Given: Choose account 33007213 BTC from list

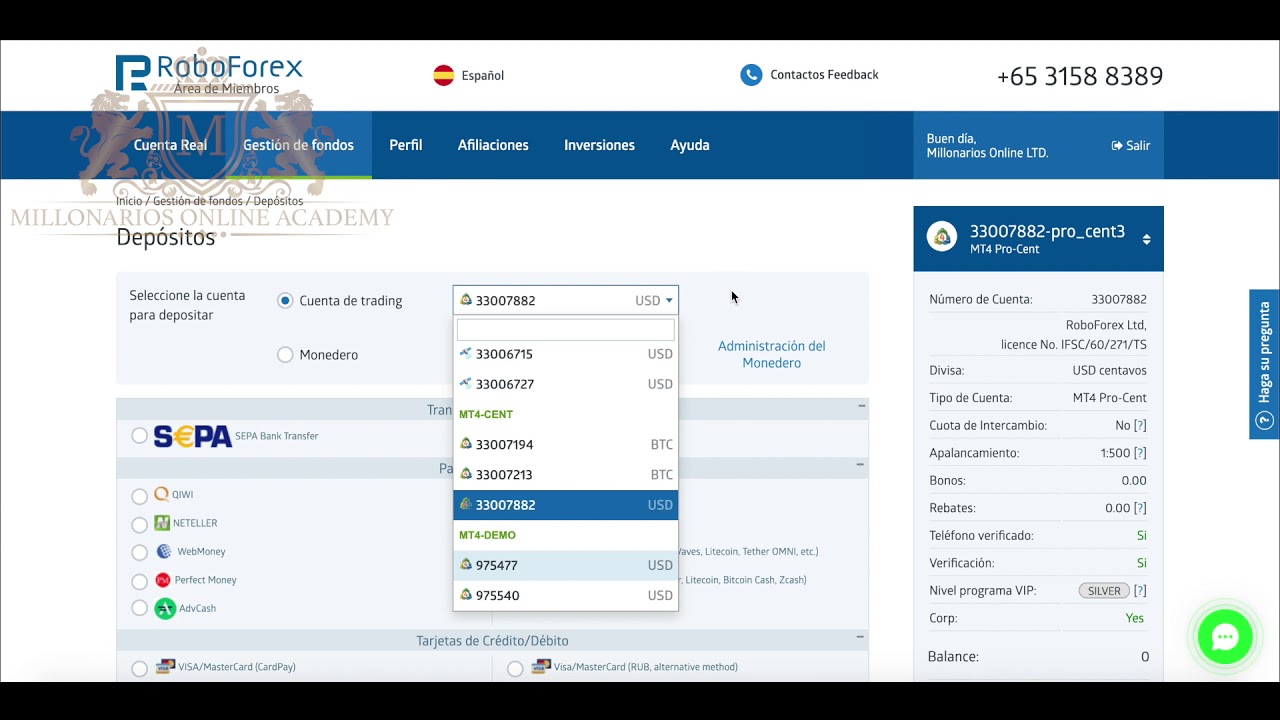Looking at the screenshot, I should tap(565, 474).
